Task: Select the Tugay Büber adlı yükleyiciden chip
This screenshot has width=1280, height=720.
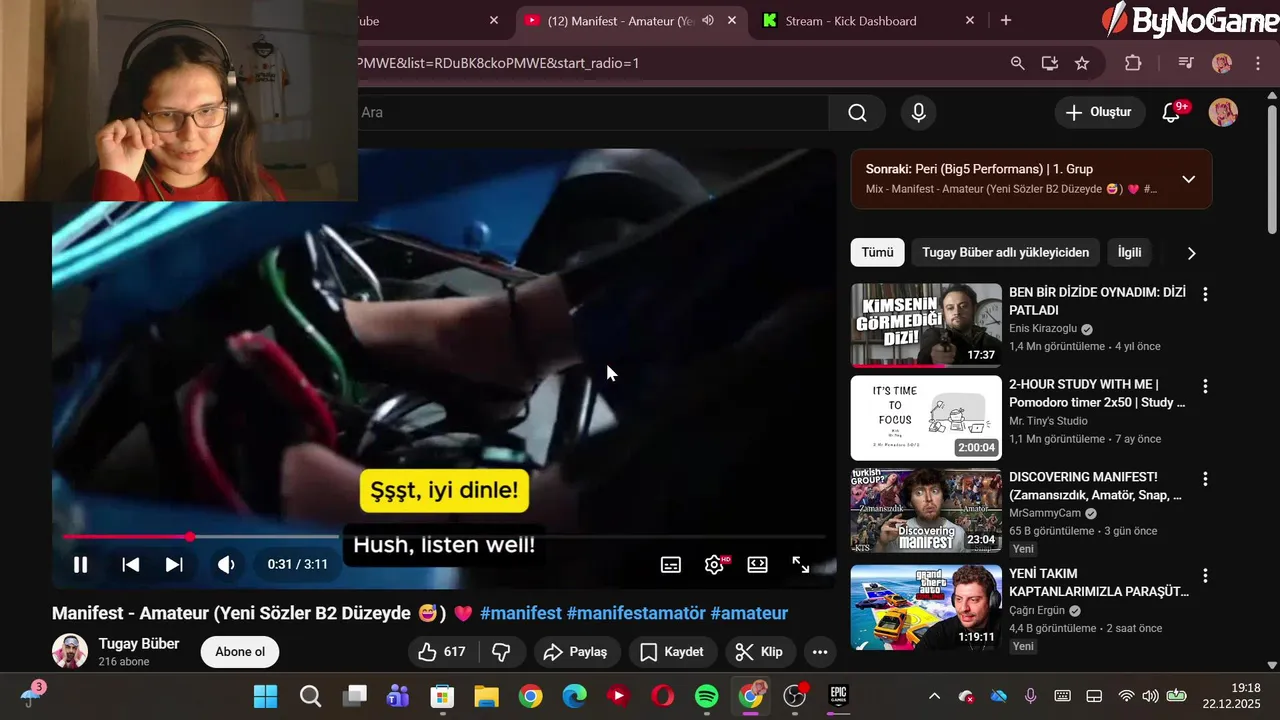Action: click(x=1005, y=252)
